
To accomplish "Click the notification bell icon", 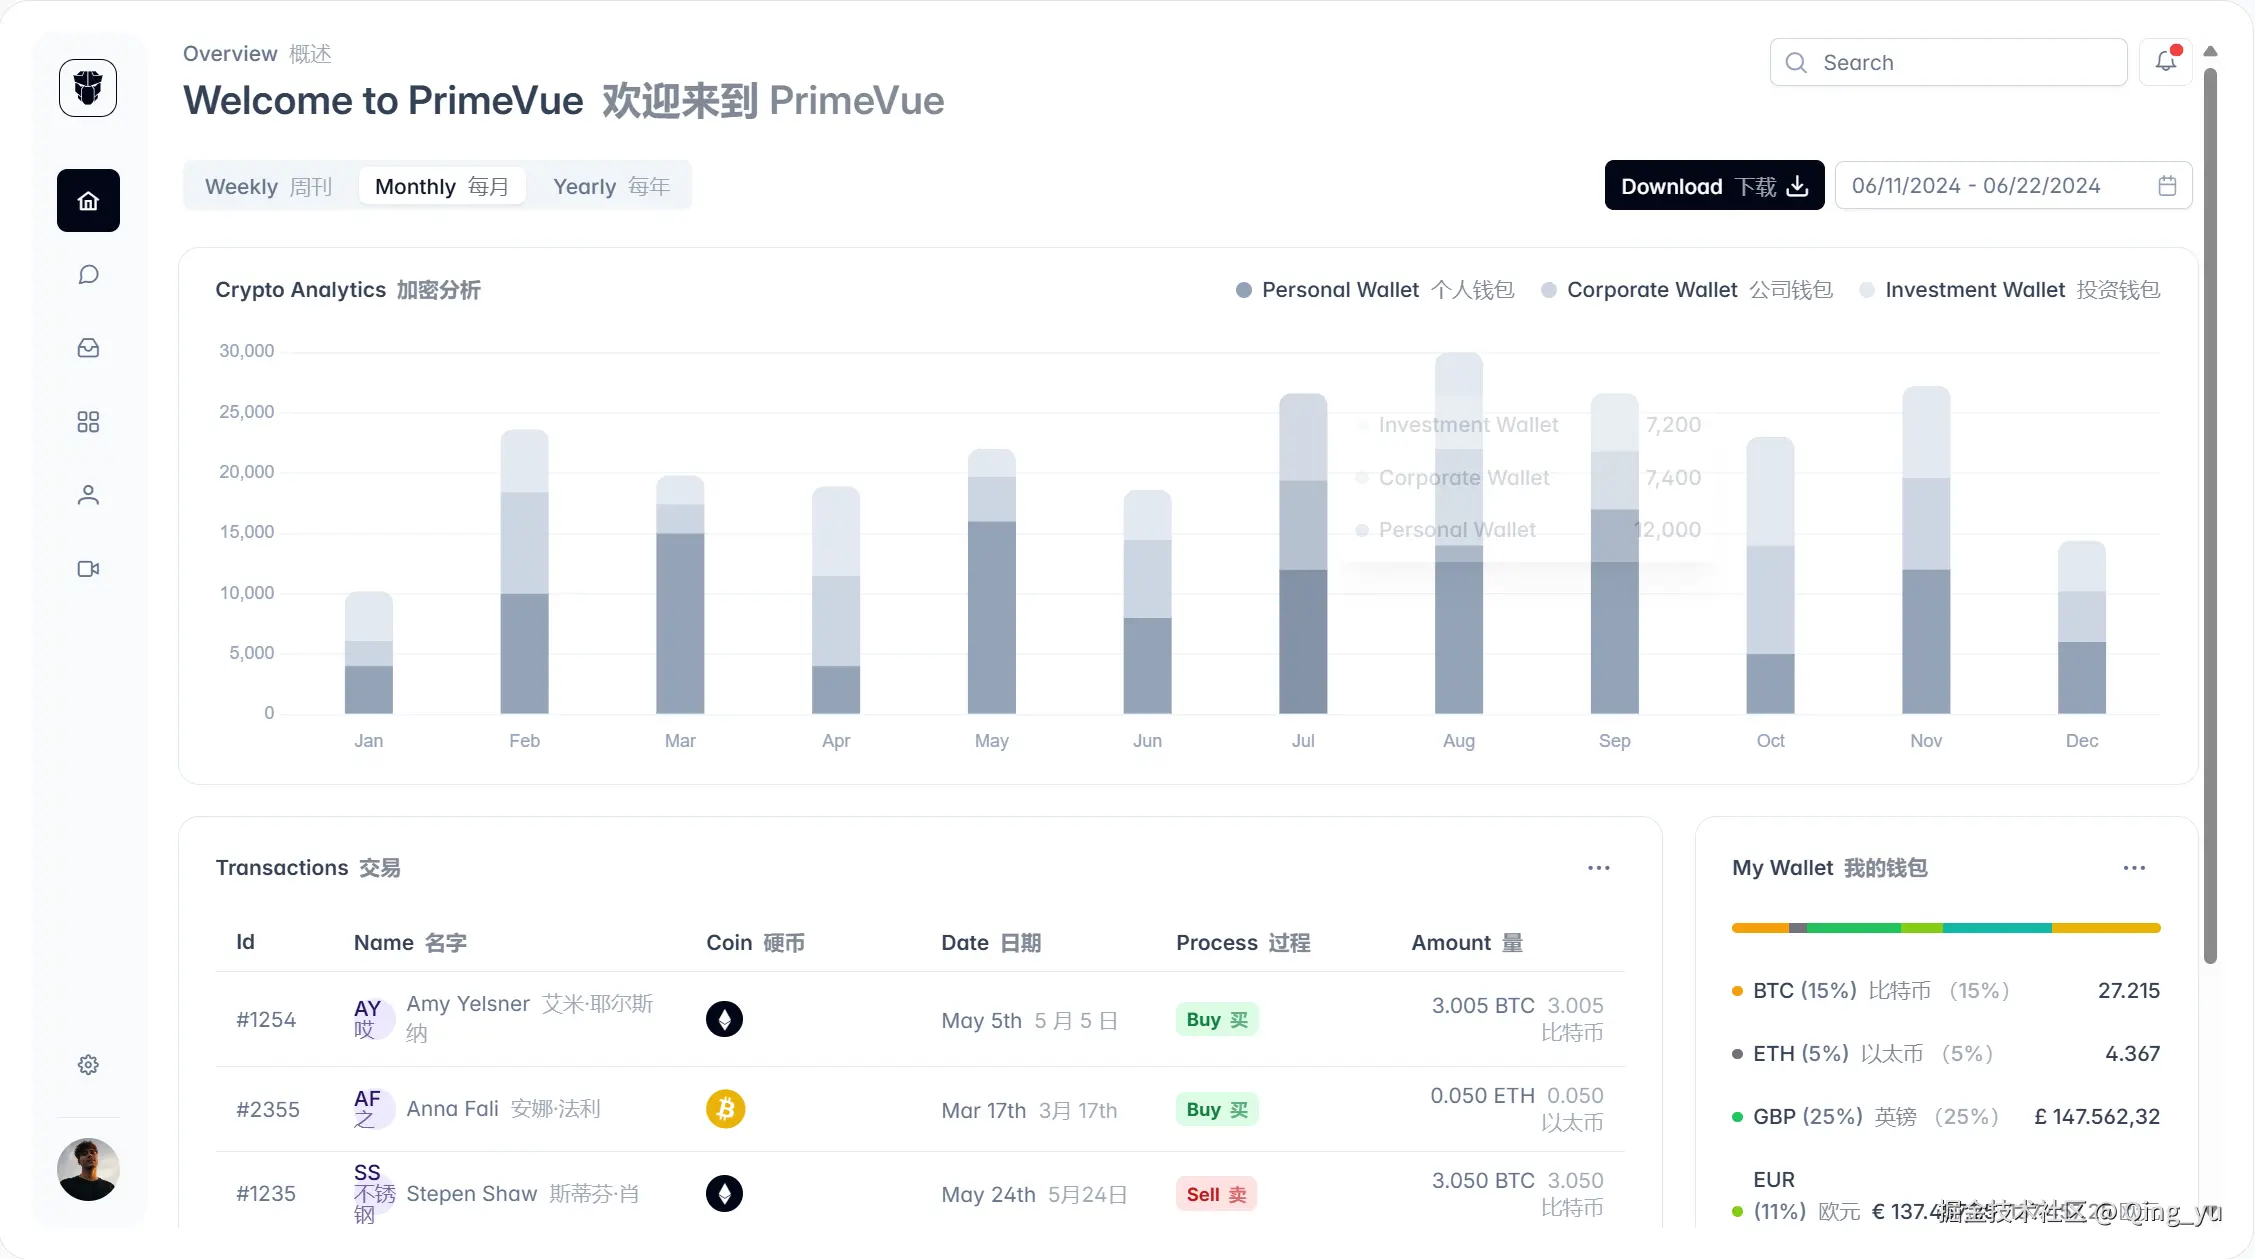I will [x=2165, y=62].
